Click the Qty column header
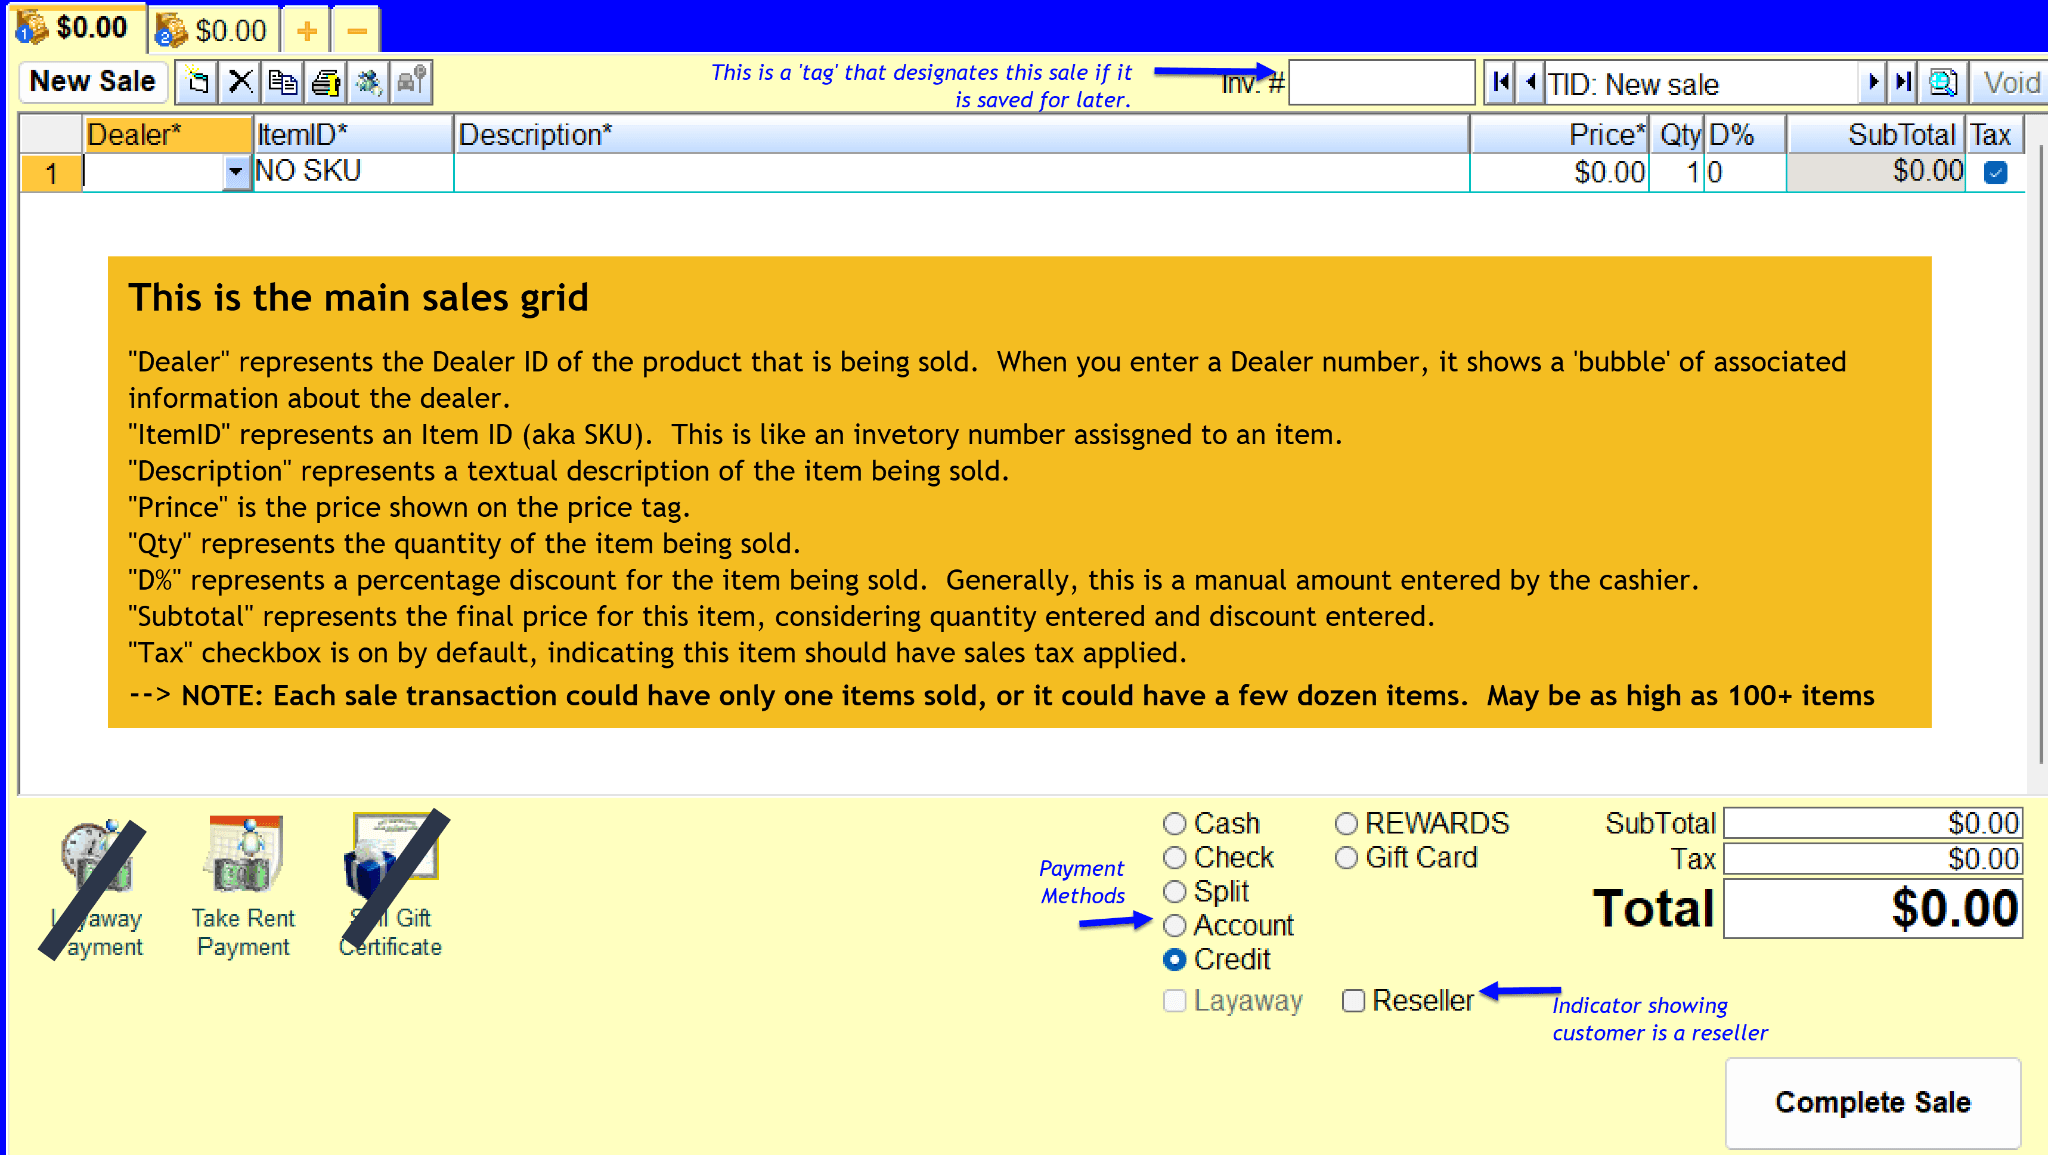2048x1155 pixels. [1679, 135]
